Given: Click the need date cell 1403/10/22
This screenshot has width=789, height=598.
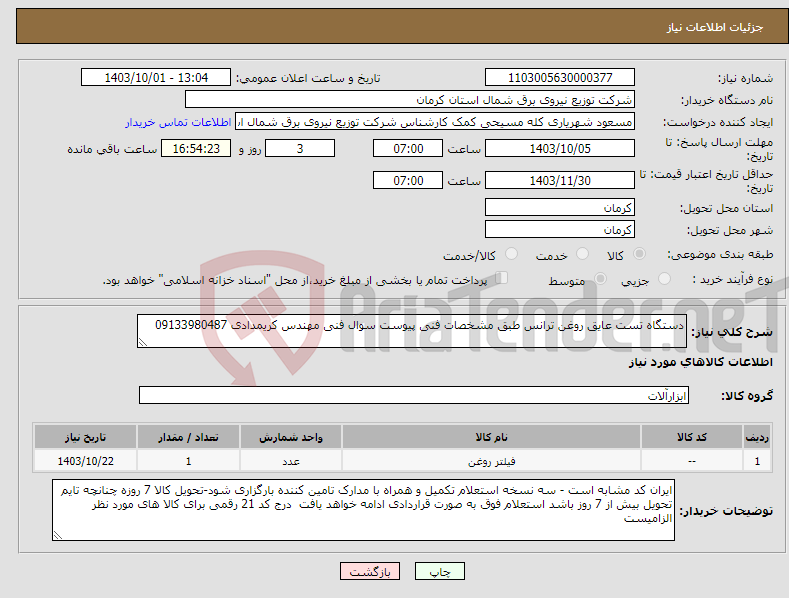Looking at the screenshot, I should [x=85, y=461].
